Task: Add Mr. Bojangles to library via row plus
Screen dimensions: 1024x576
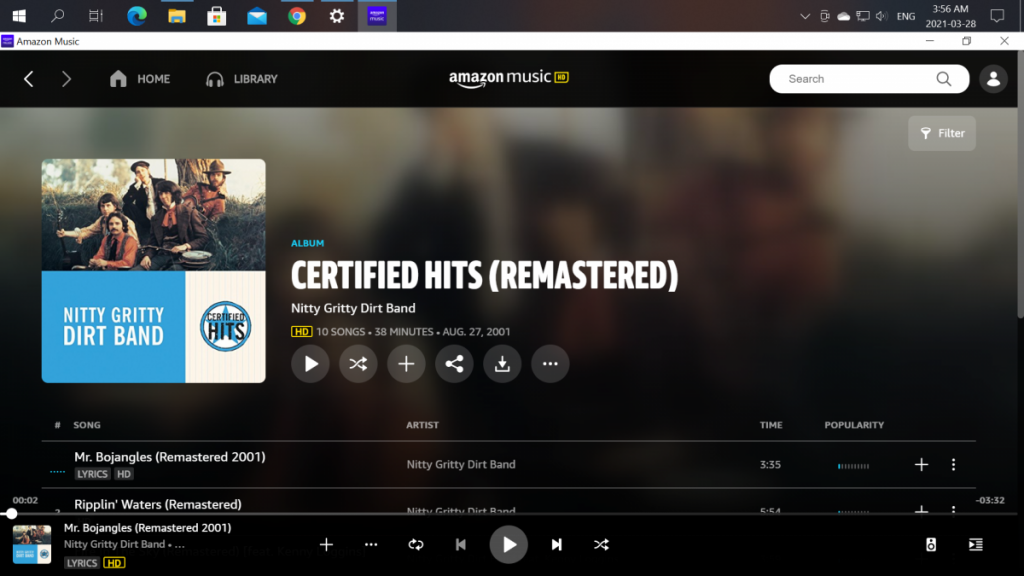Action: click(921, 464)
